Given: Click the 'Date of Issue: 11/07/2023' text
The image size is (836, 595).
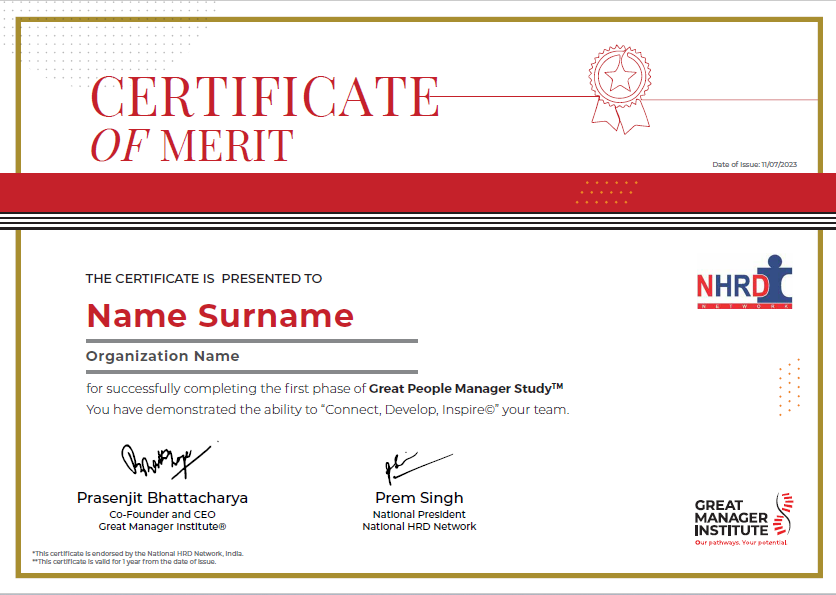Looking at the screenshot, I should [x=754, y=165].
